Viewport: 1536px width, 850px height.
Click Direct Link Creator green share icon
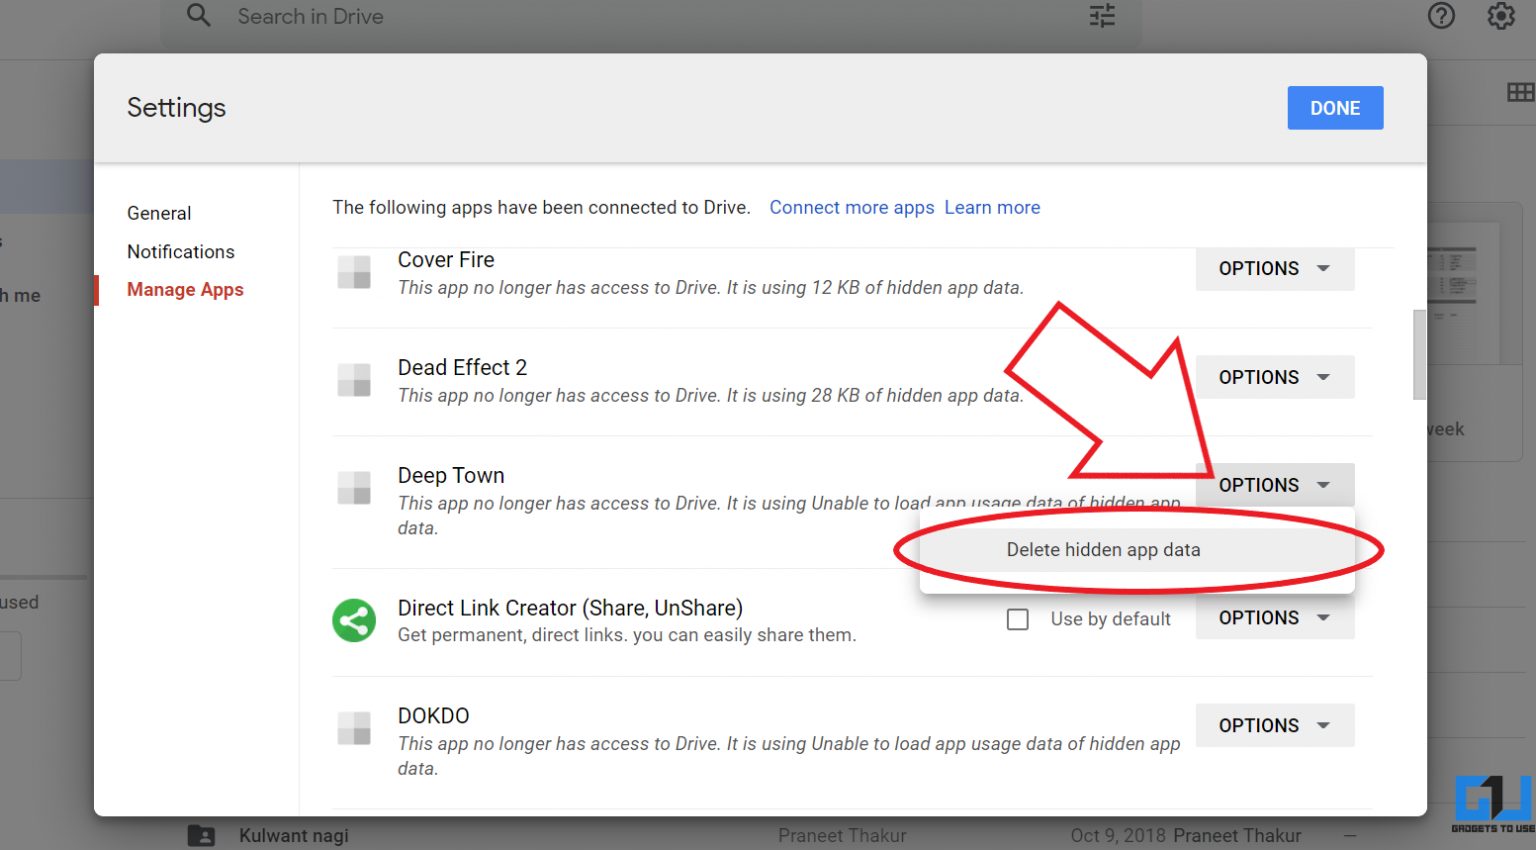(354, 620)
